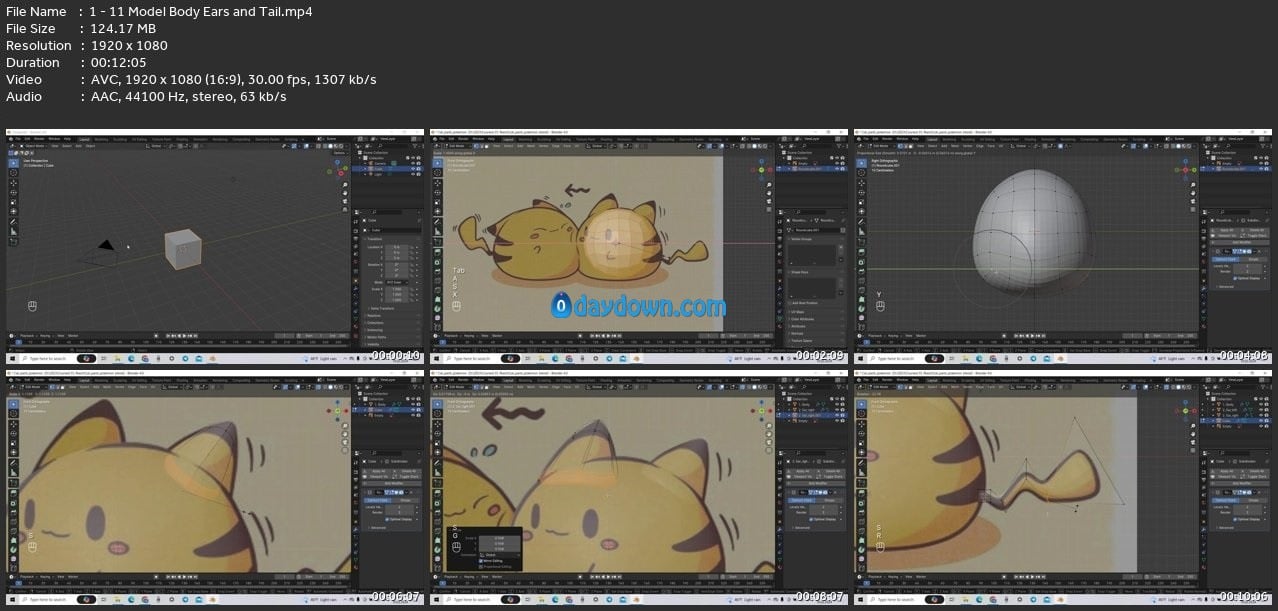Click Toggle Stack in the 00:04:08 frame

click(x=1254, y=237)
